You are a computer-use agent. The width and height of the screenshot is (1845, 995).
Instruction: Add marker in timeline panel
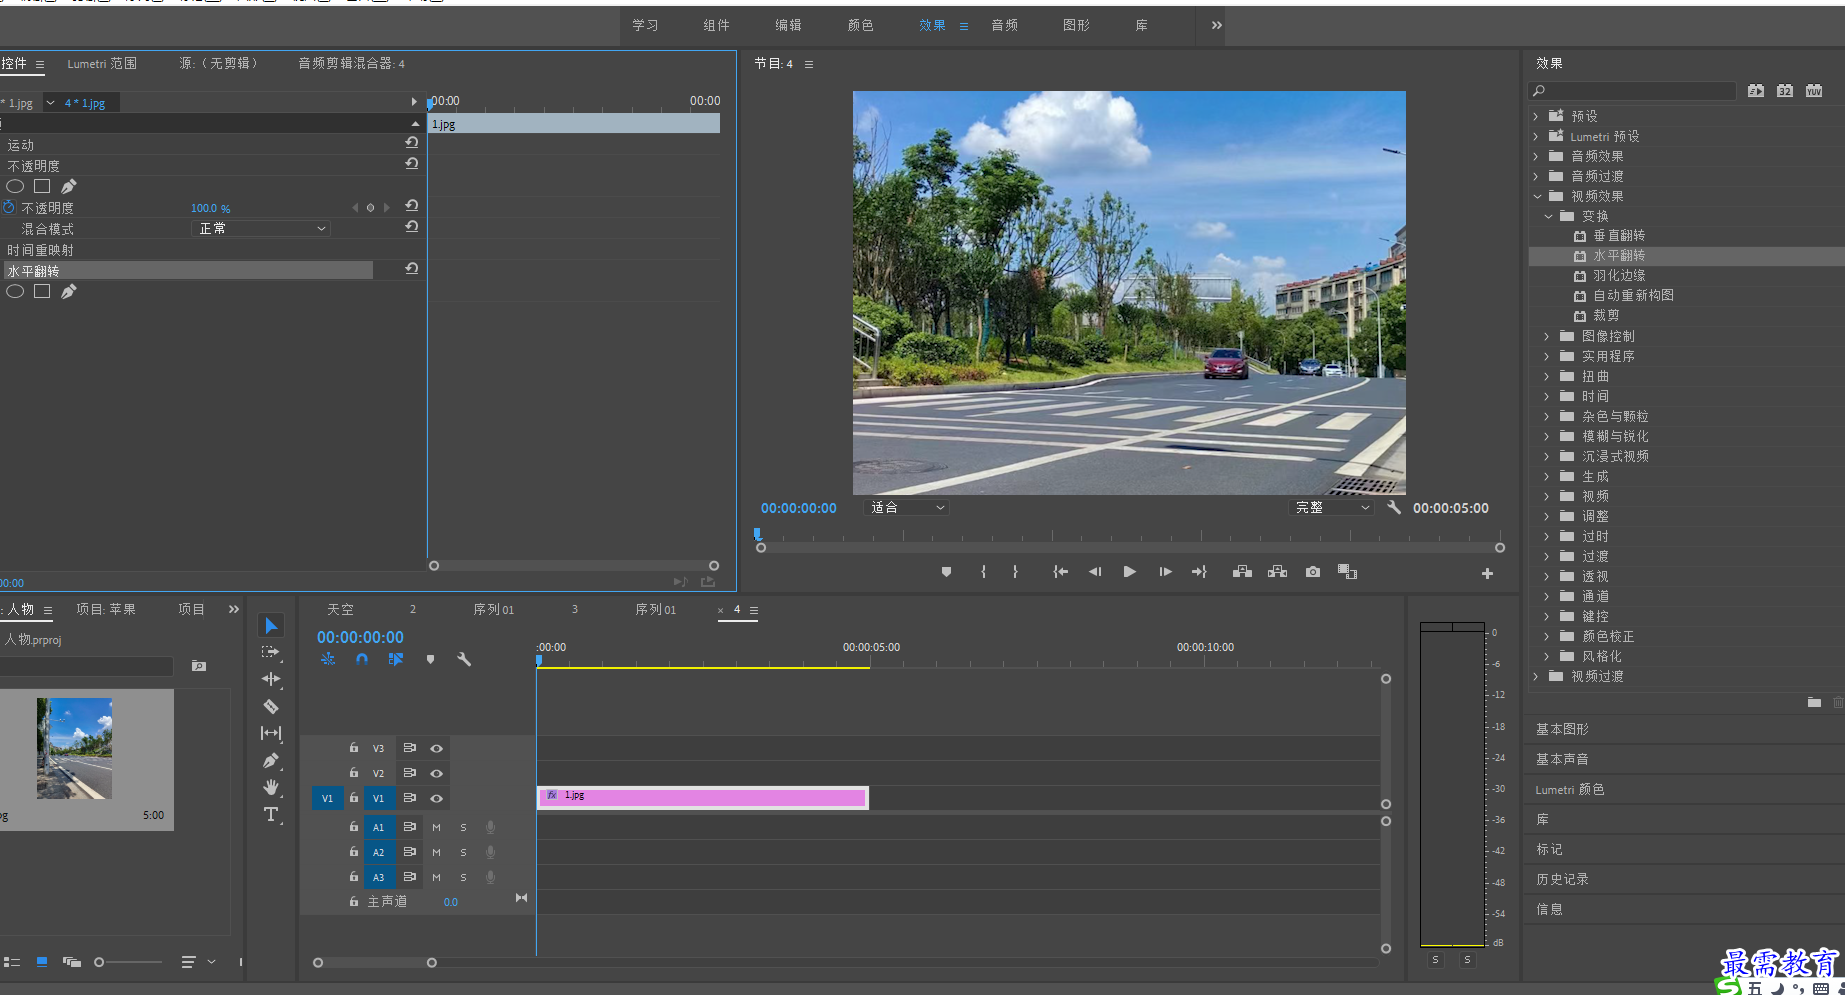point(430,659)
